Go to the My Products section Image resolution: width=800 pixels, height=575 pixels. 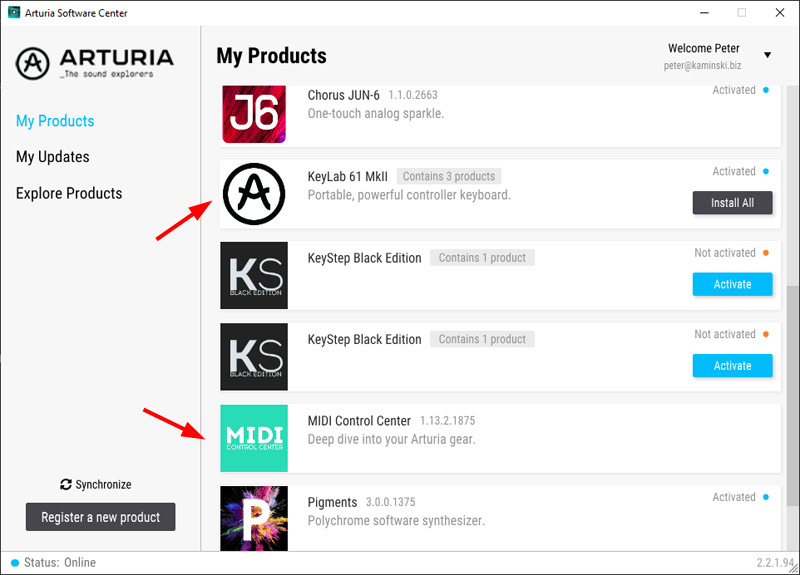tap(55, 121)
